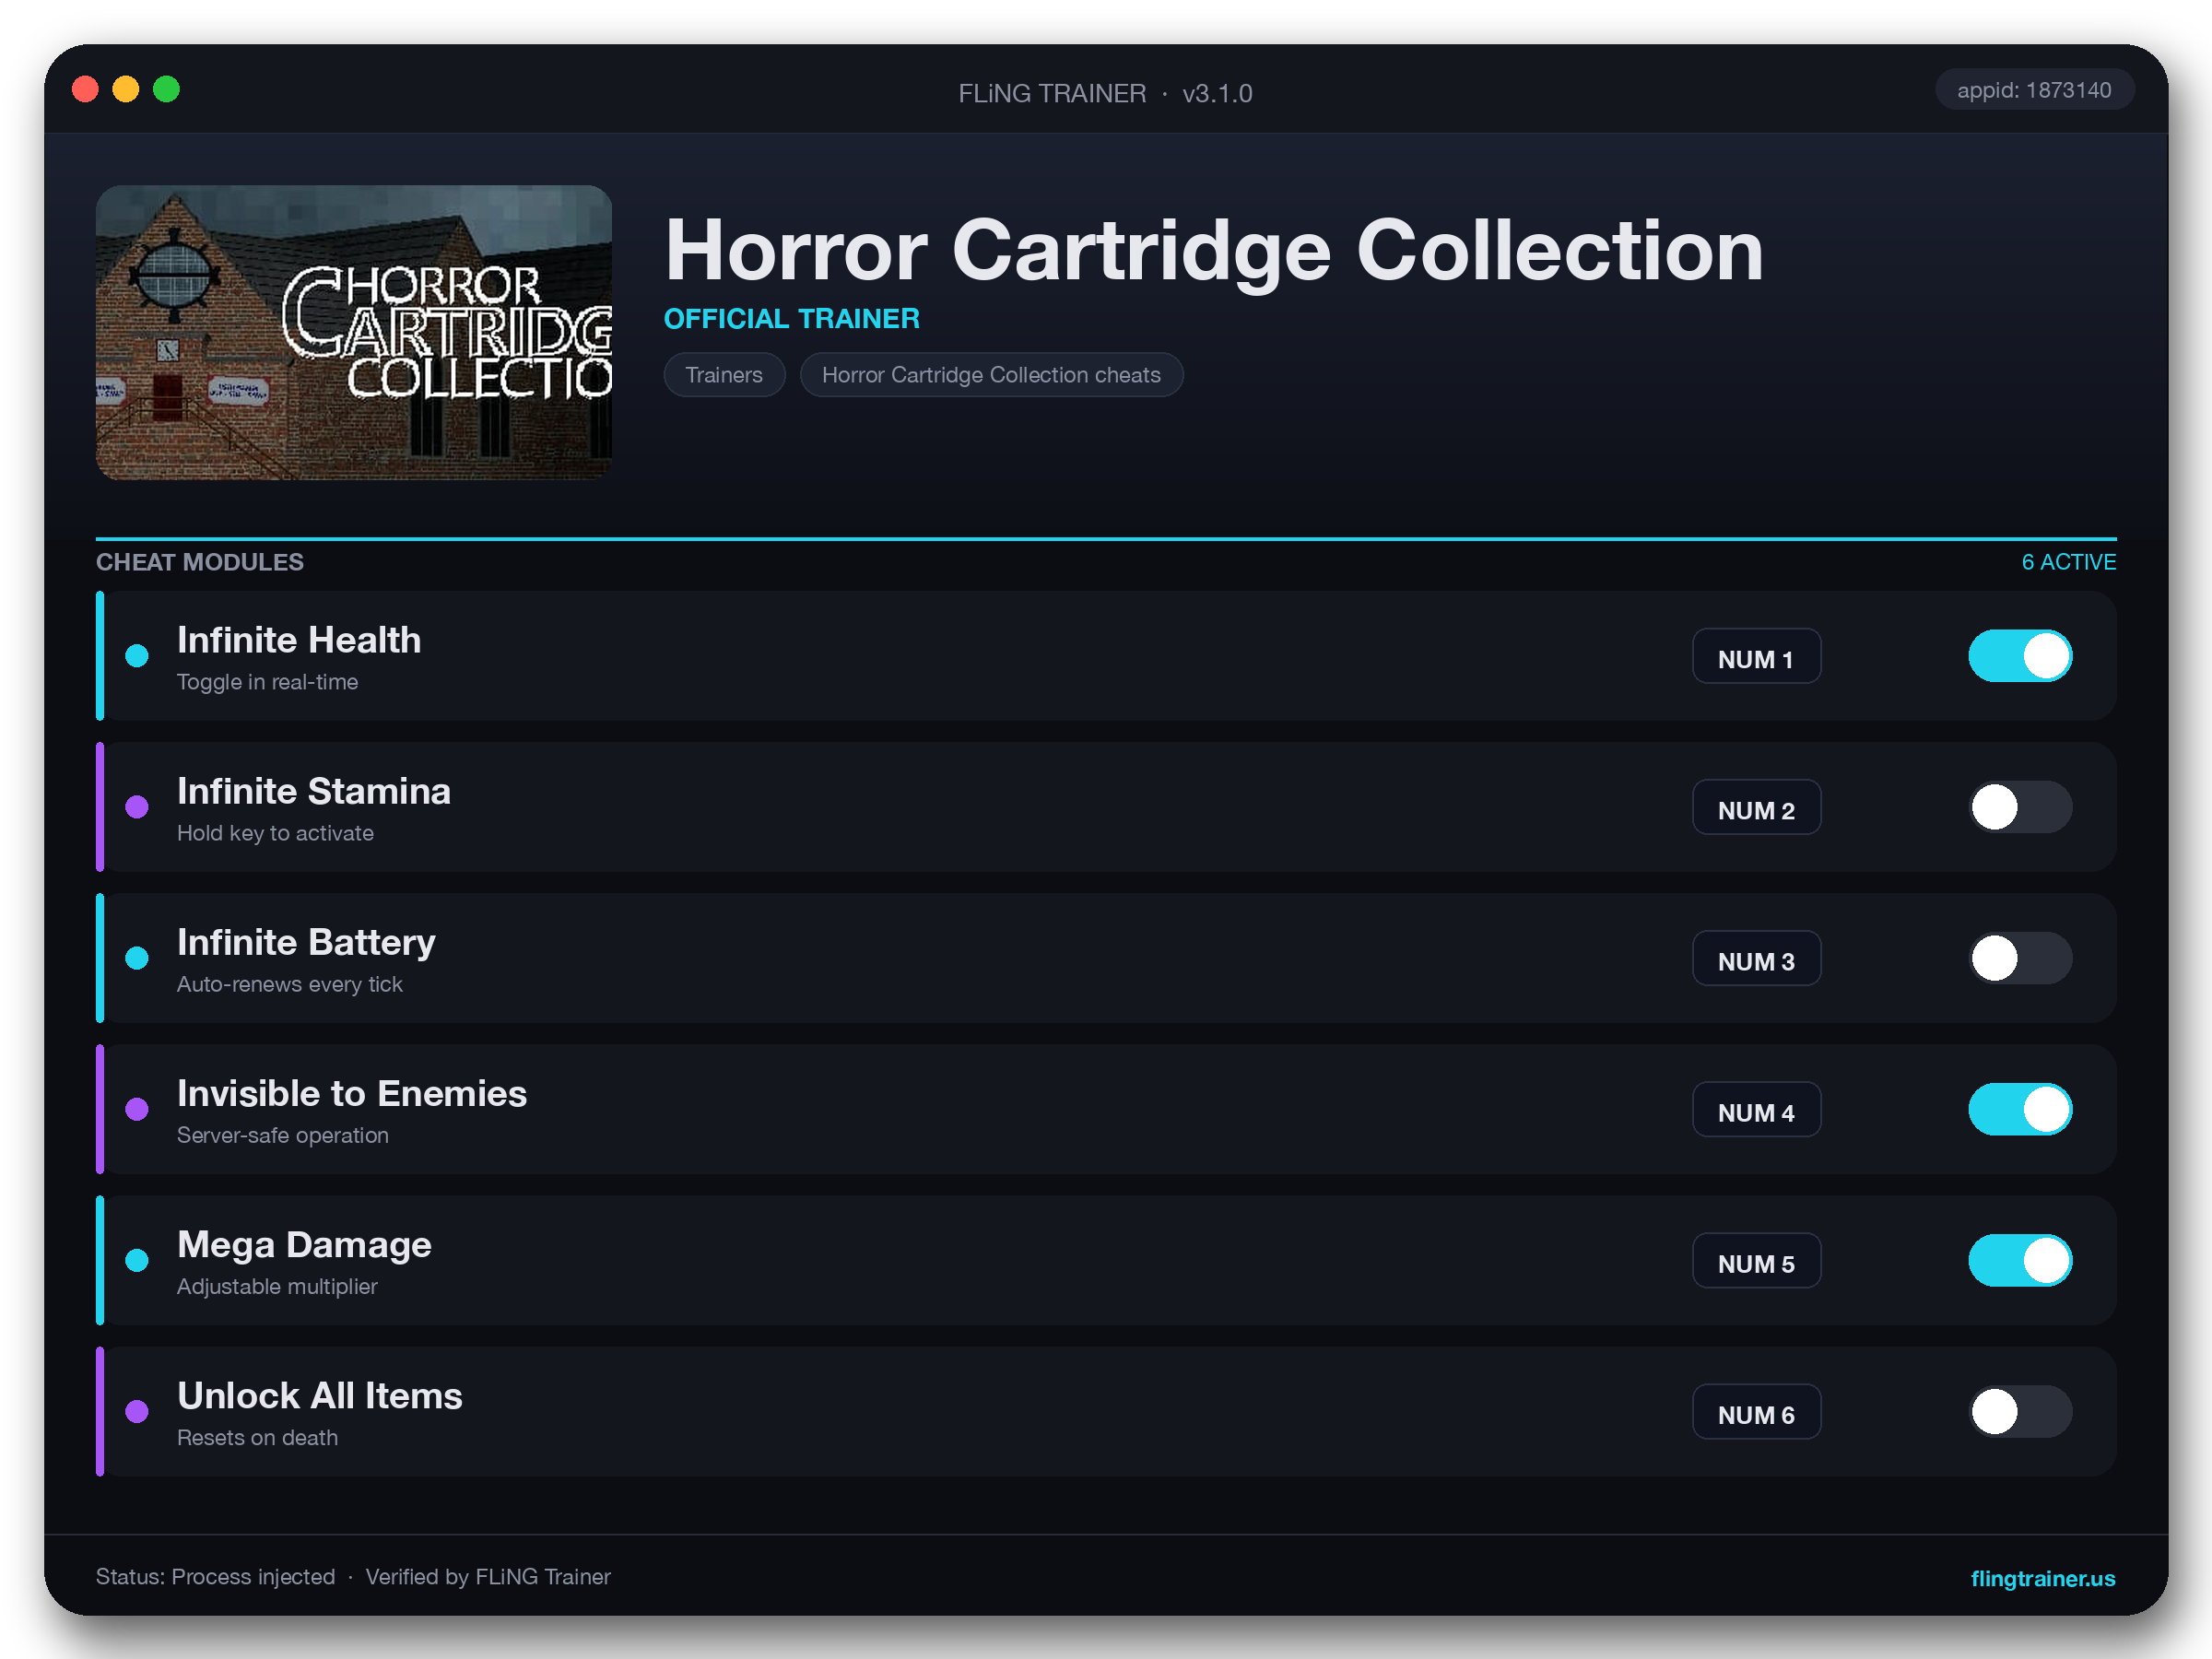
Task: Select the NUM 5 hotkey button
Action: pyautogui.click(x=1756, y=1260)
